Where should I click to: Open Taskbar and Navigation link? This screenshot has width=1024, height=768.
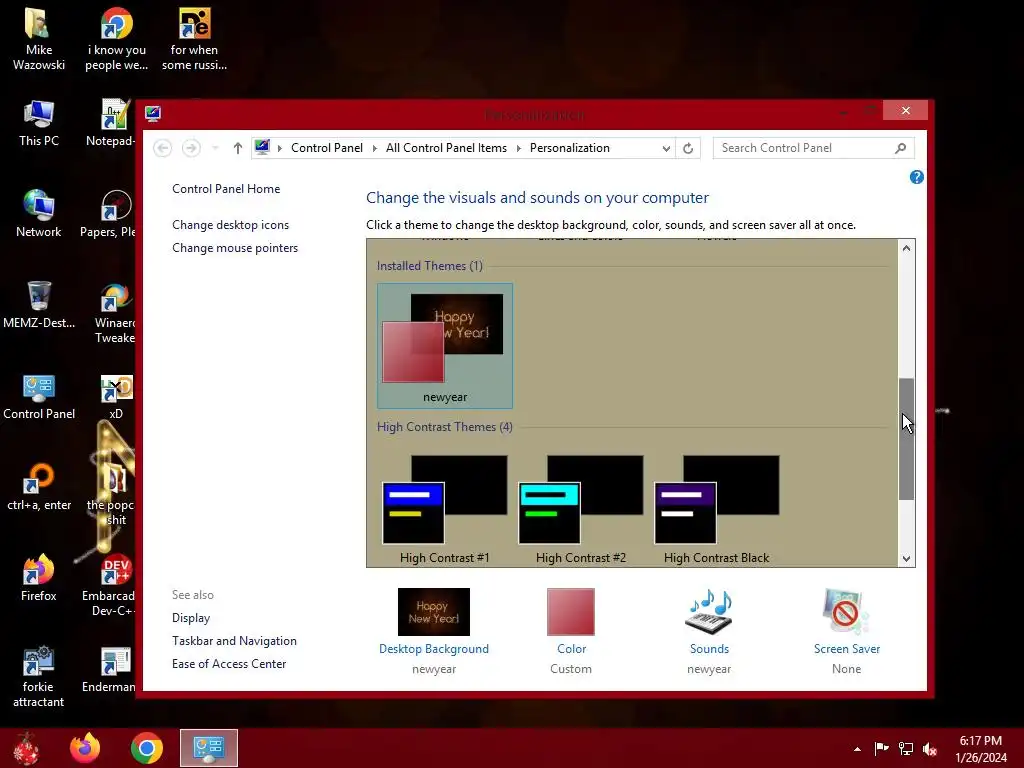(x=234, y=641)
